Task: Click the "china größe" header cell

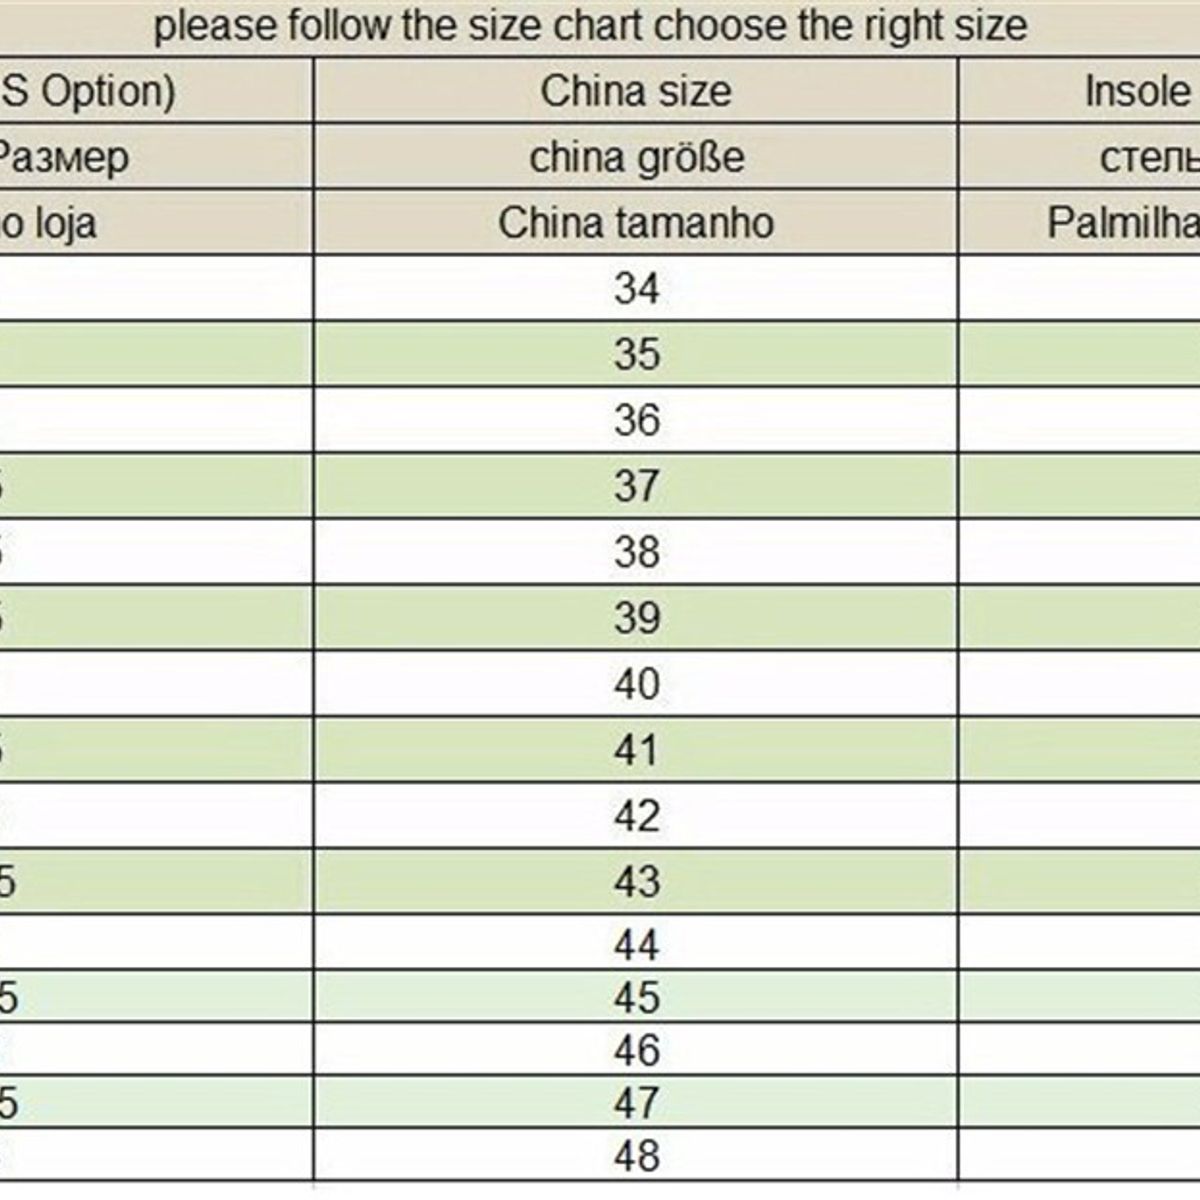Action: coord(636,158)
